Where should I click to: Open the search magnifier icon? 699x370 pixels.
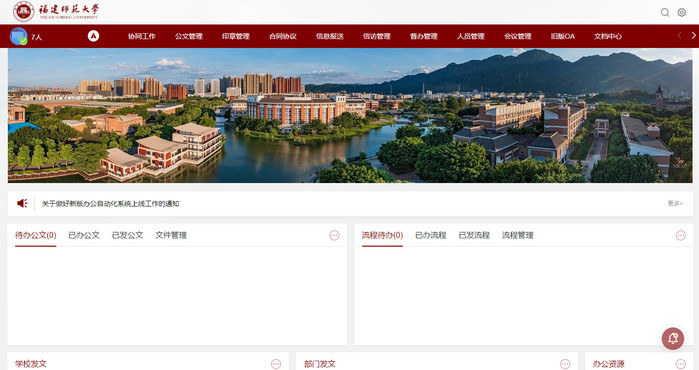[x=665, y=12]
